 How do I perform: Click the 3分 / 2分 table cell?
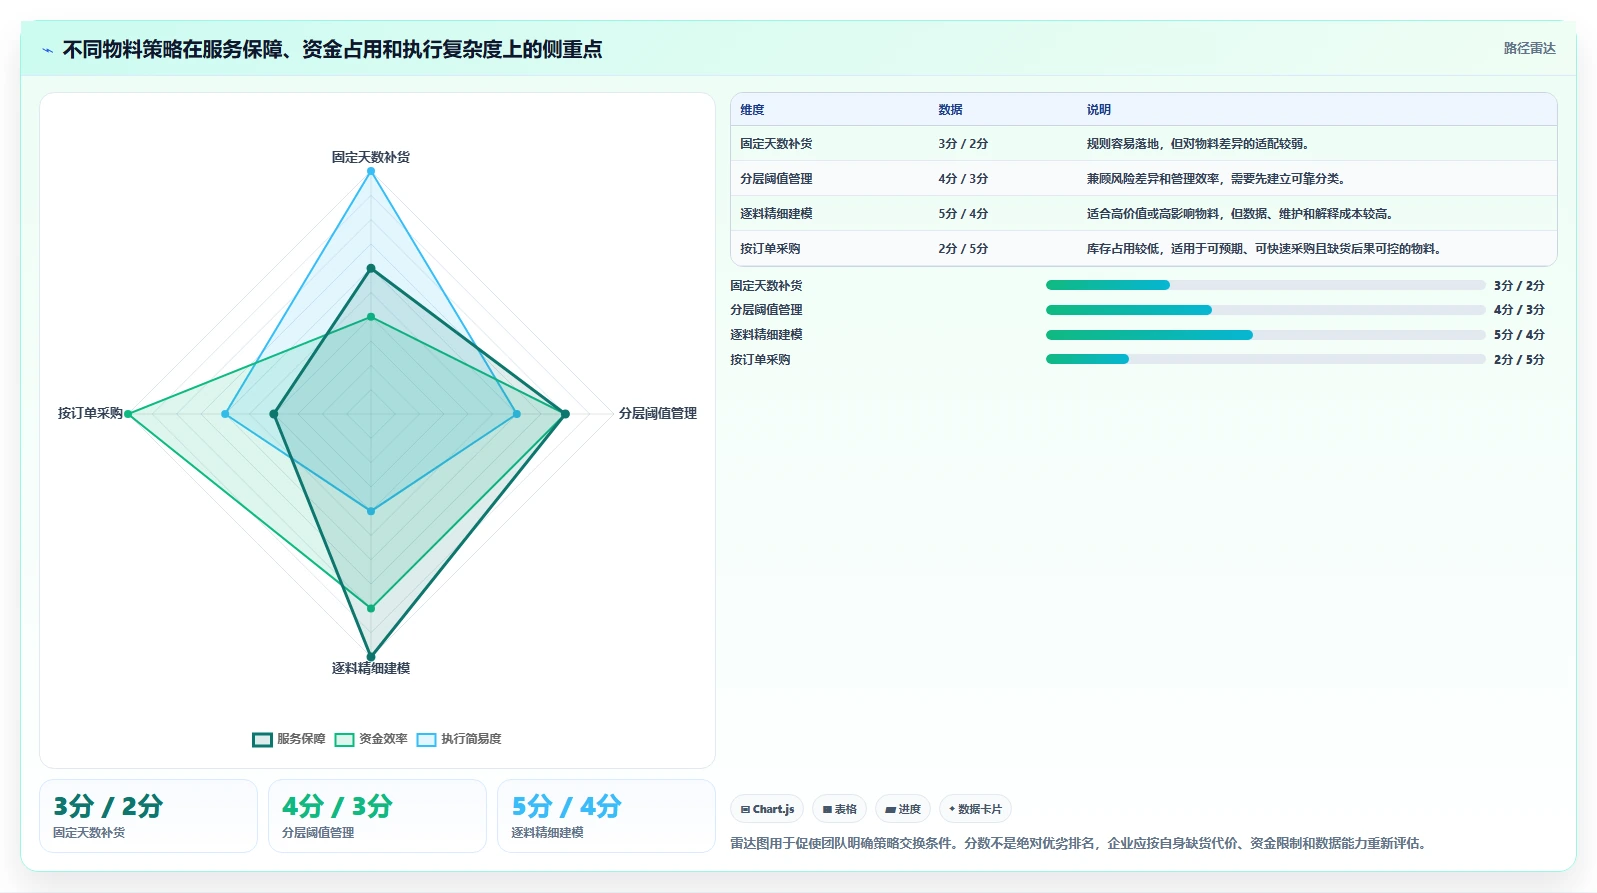click(x=963, y=144)
